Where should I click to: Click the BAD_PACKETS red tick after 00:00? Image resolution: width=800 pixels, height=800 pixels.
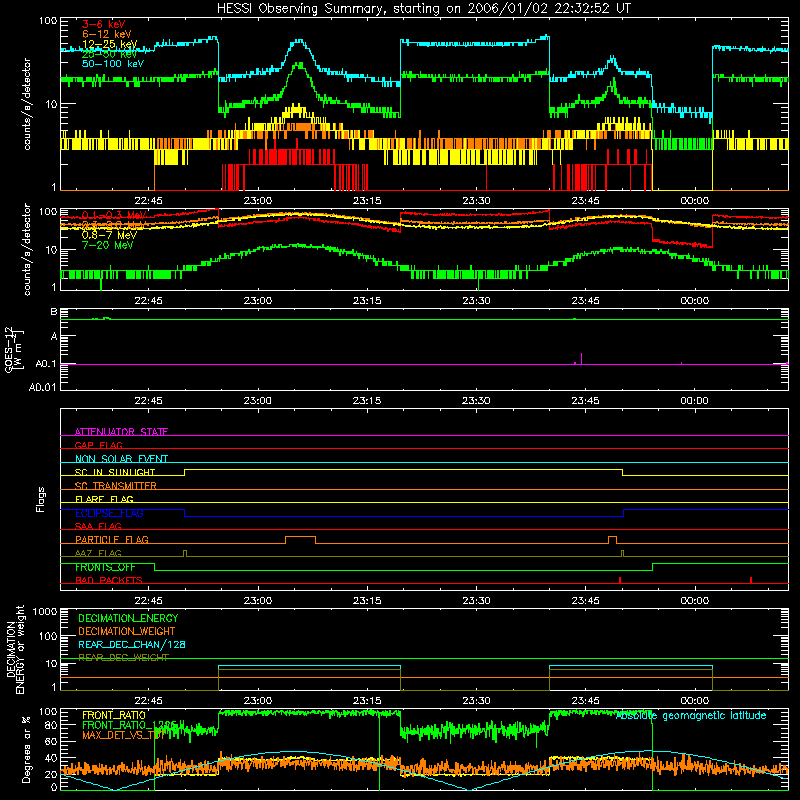(751, 580)
